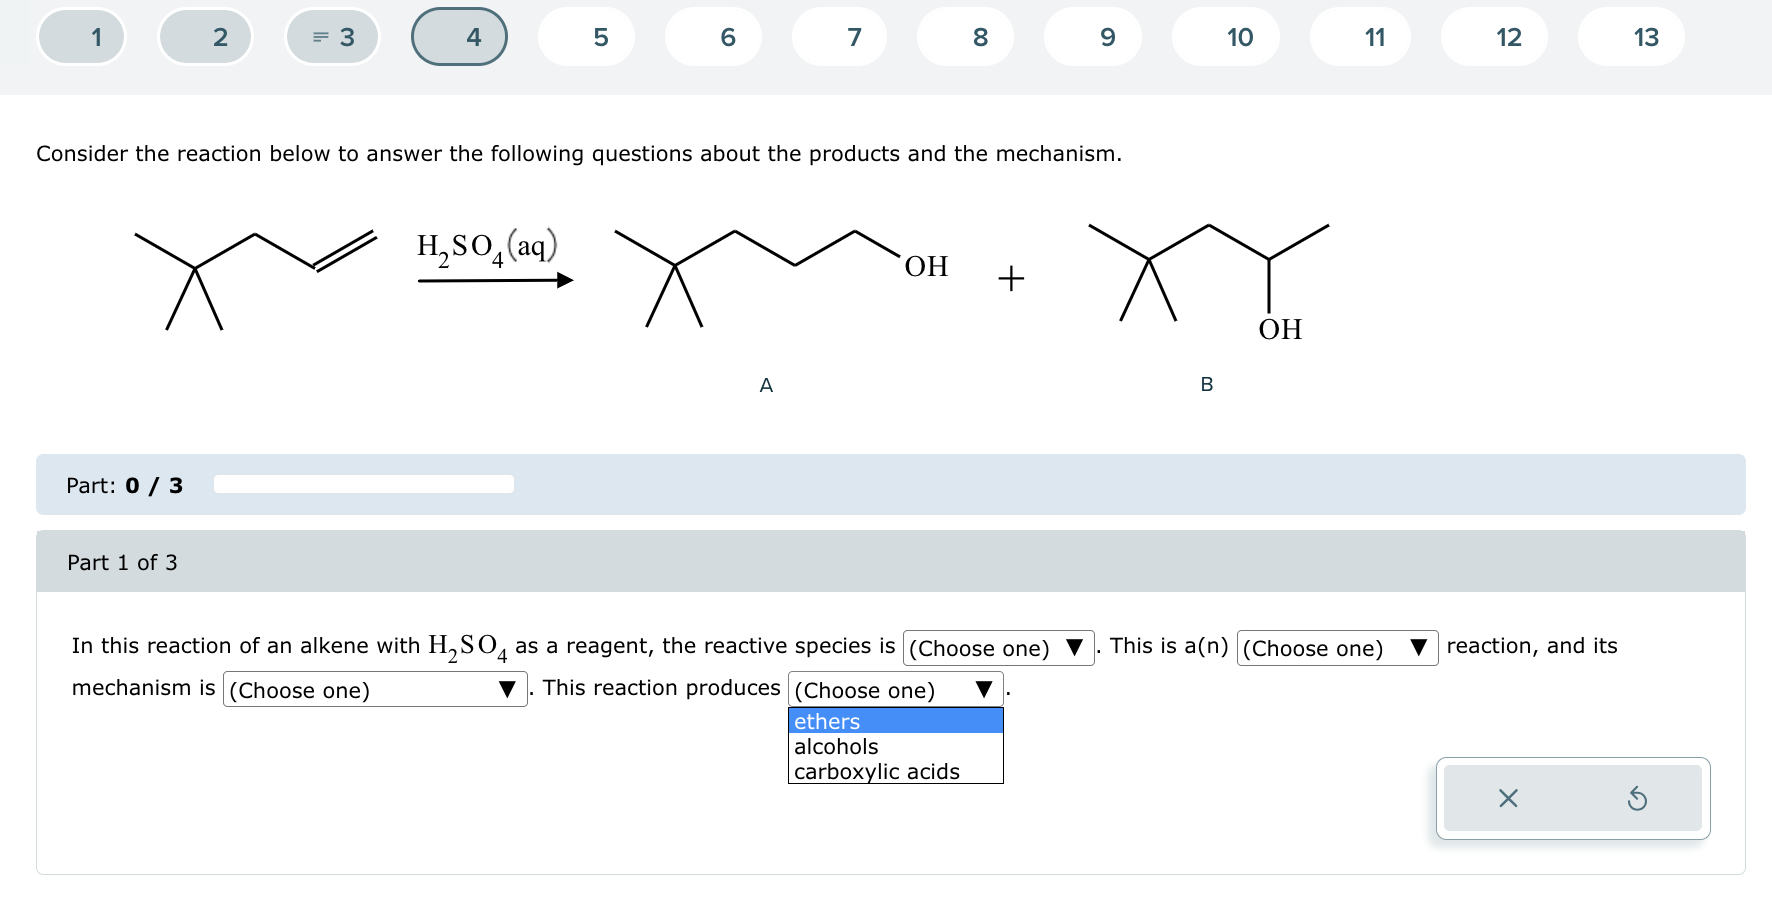1772x912 pixels.
Task: Open the reactive species dropdown
Action: (x=998, y=648)
